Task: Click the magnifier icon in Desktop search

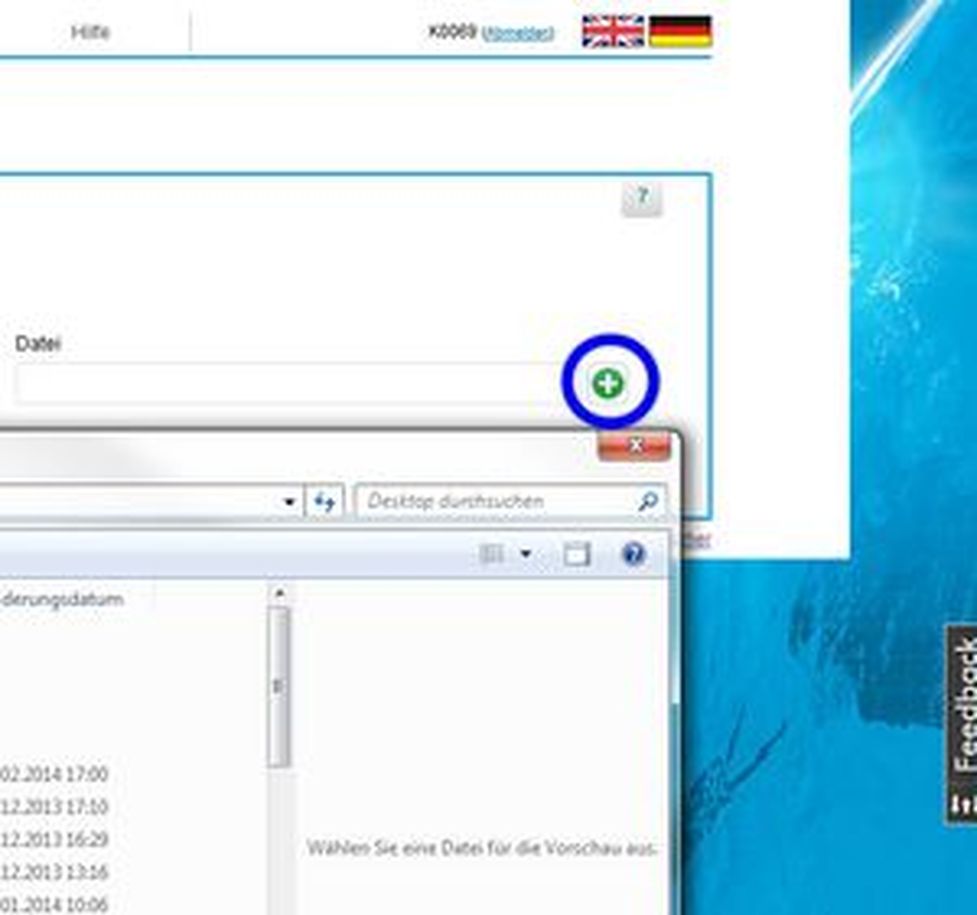Action: click(649, 501)
